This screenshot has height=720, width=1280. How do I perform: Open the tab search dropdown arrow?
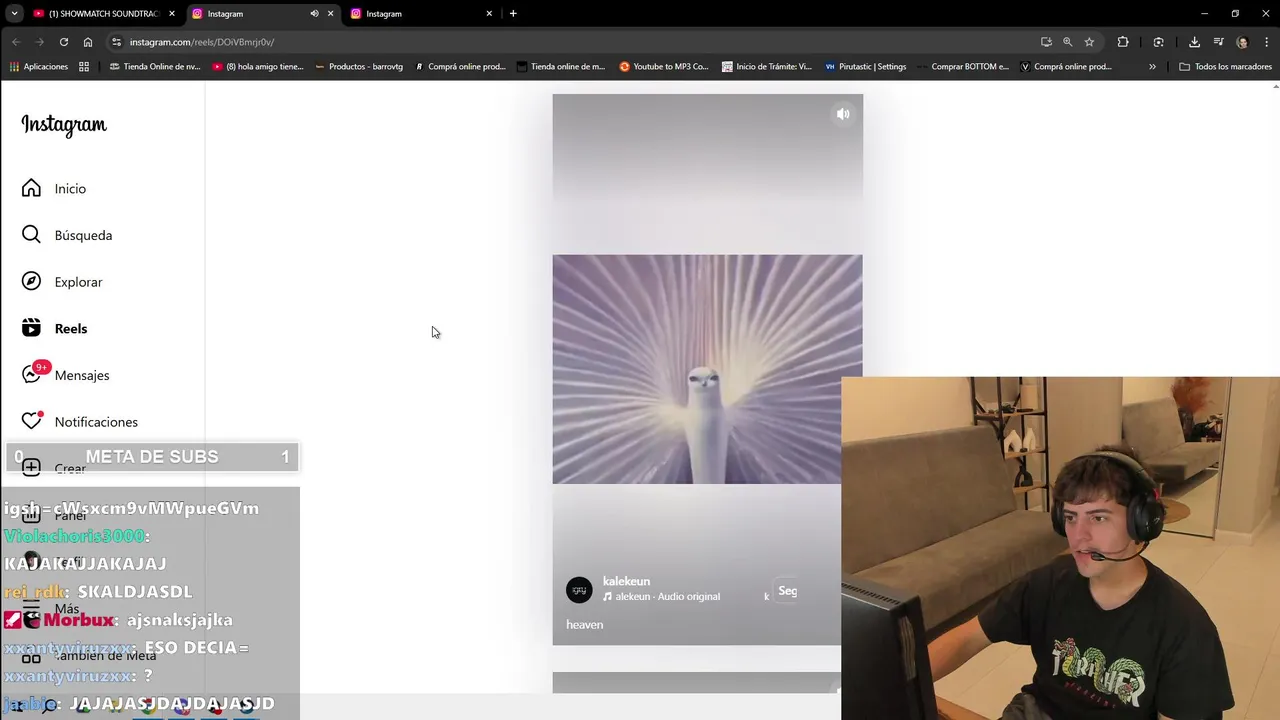point(14,14)
